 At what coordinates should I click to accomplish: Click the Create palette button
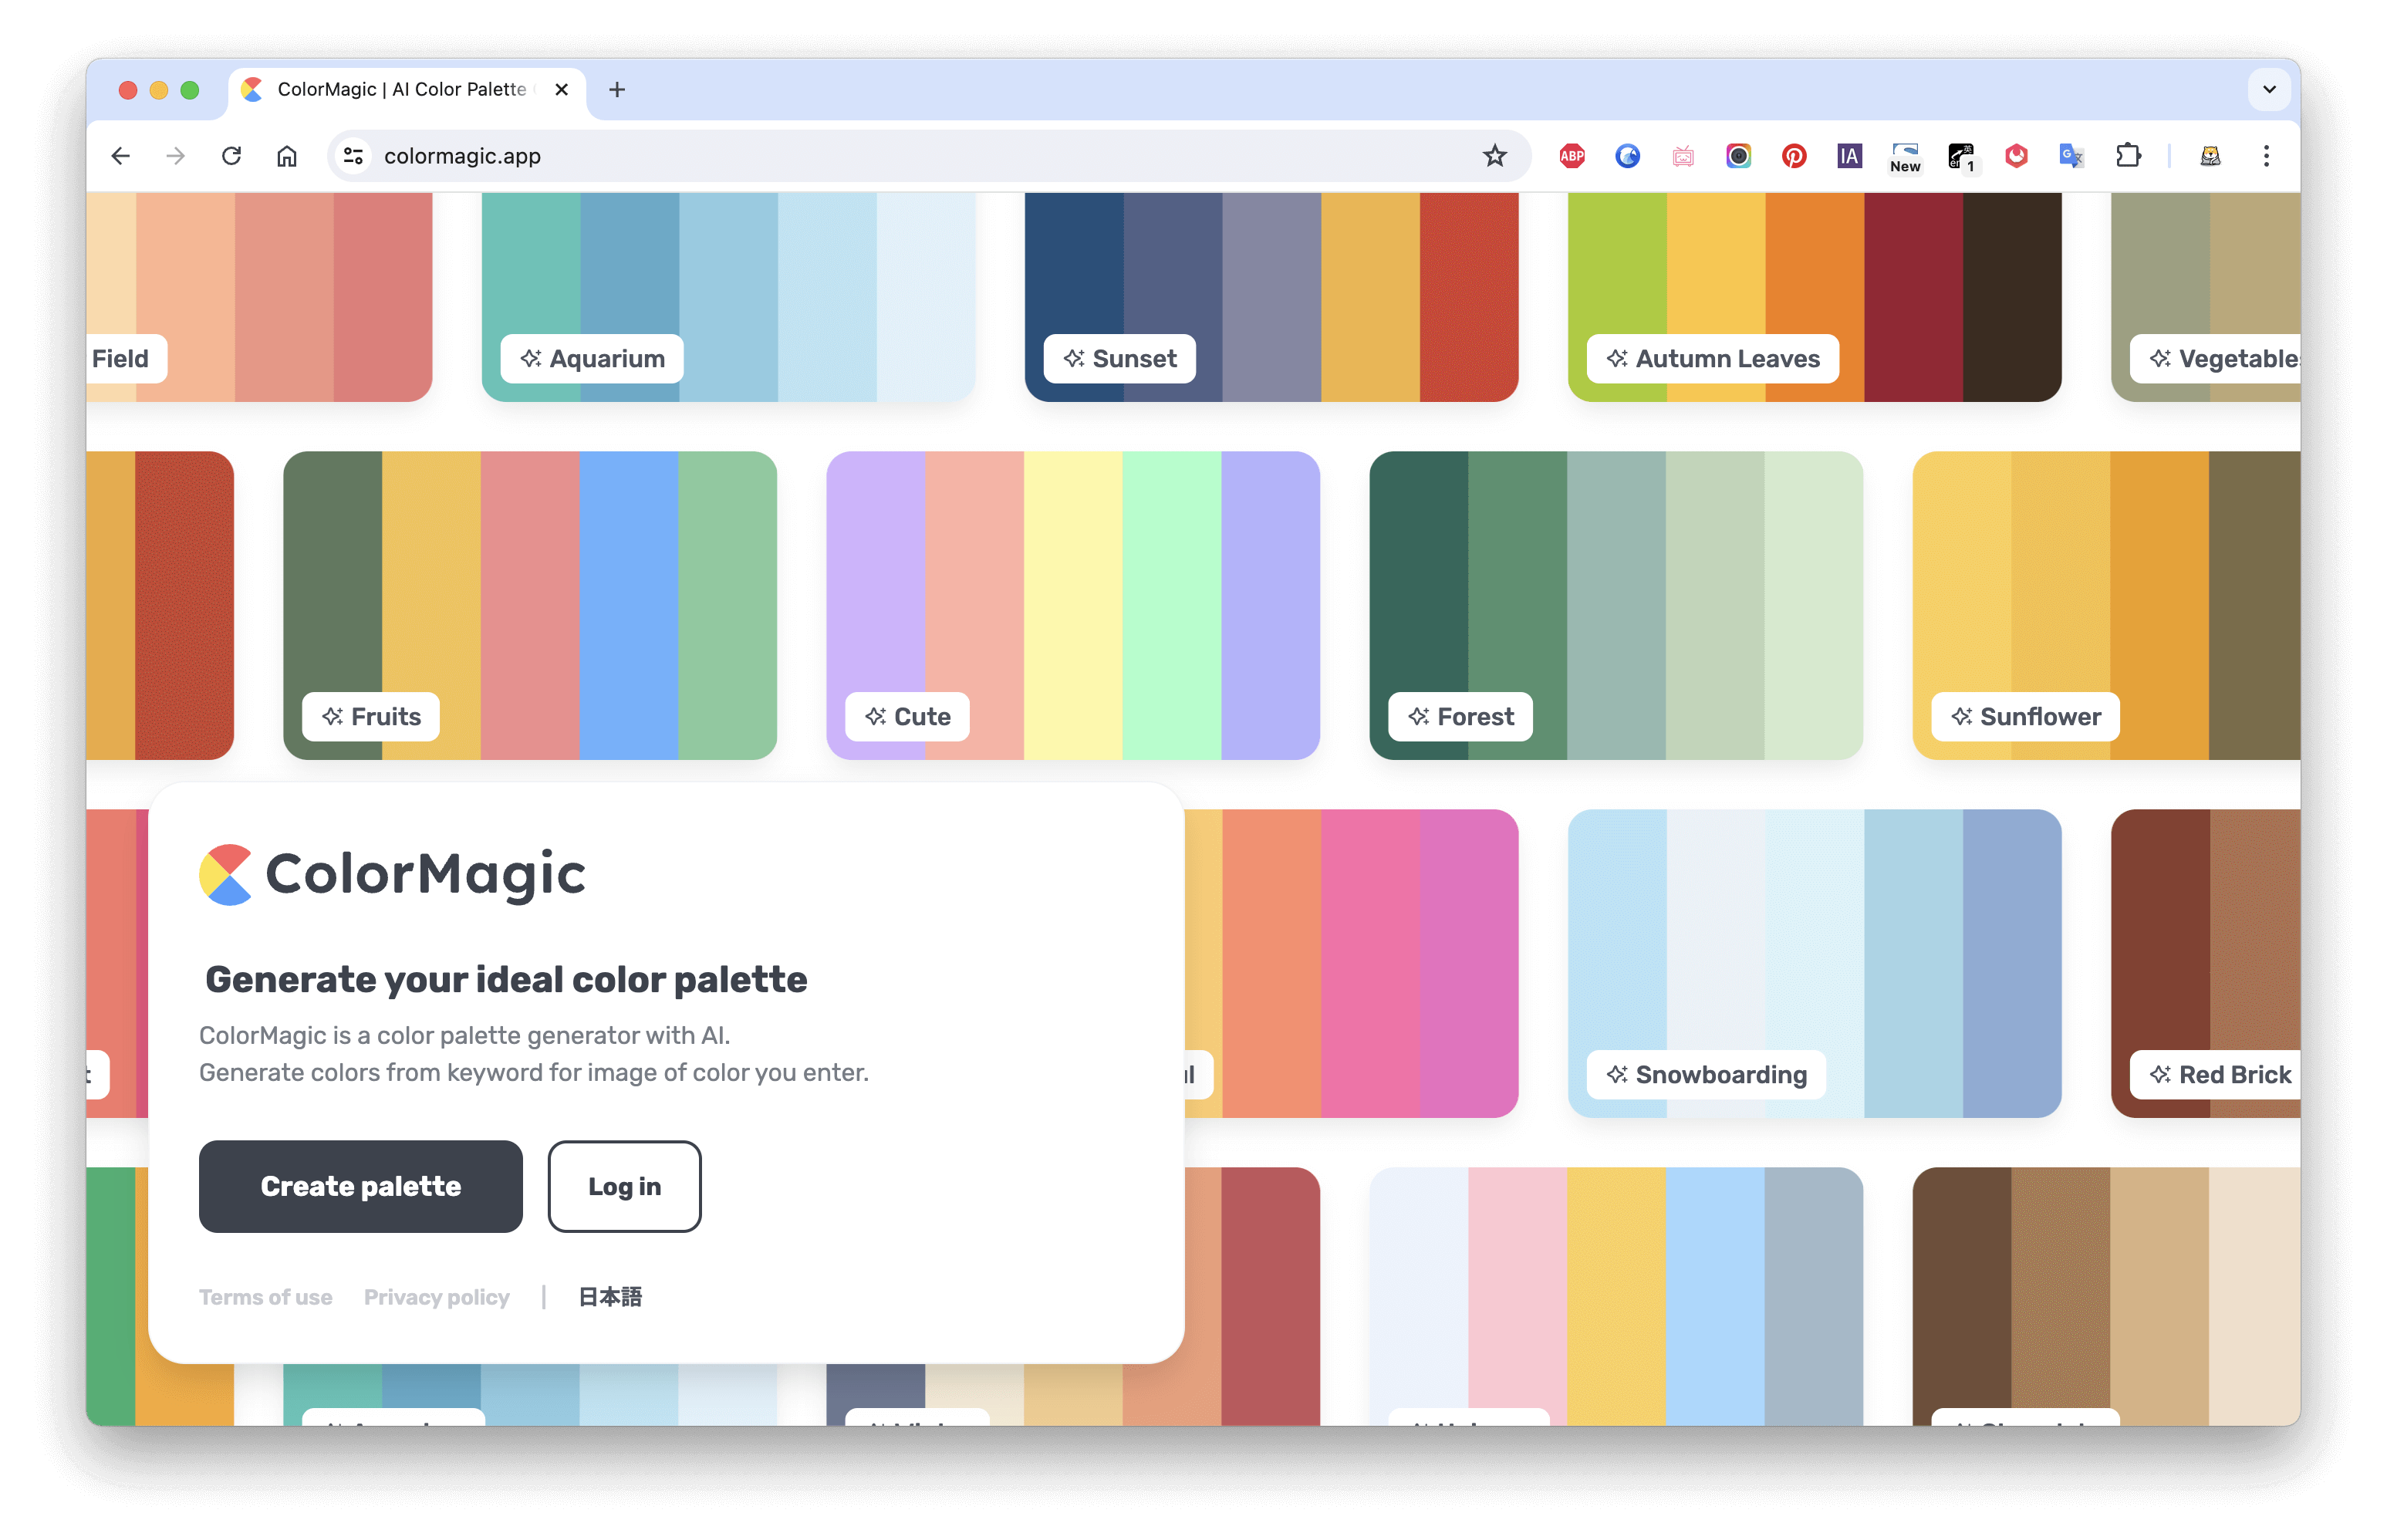pyautogui.click(x=361, y=1186)
